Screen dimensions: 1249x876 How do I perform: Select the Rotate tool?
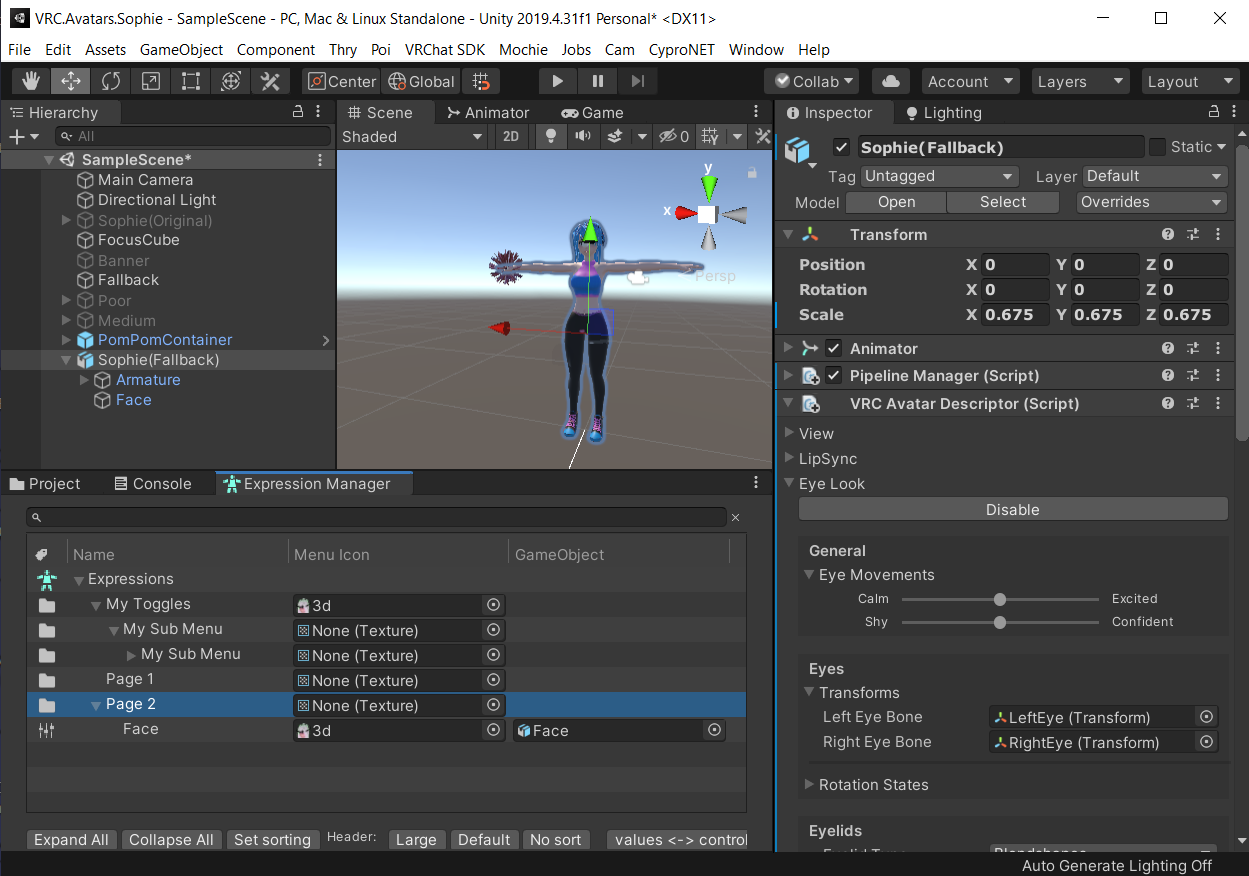(111, 81)
